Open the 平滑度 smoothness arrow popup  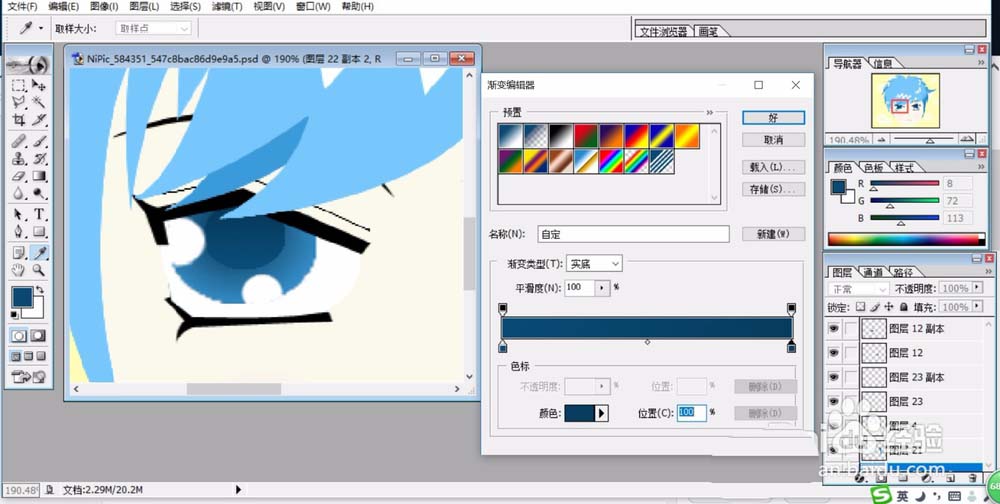click(x=602, y=288)
